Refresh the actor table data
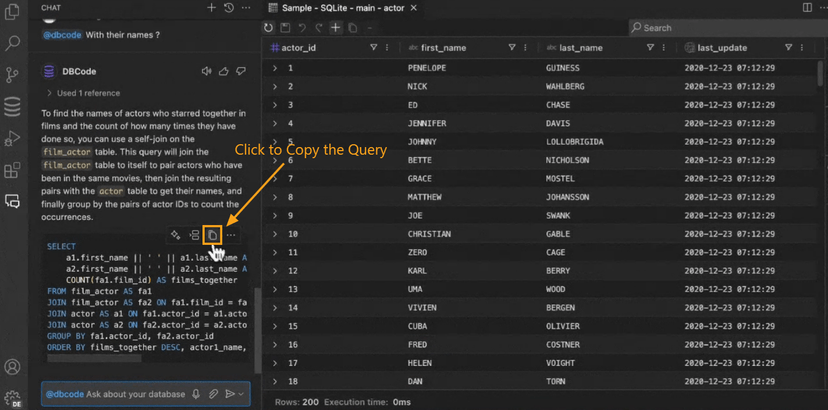This screenshot has width=828, height=410. click(x=269, y=28)
